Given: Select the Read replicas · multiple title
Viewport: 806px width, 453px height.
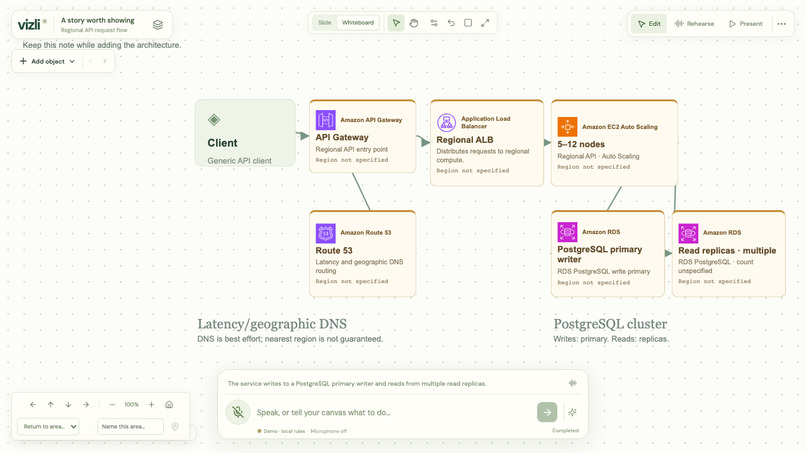Looking at the screenshot, I should [727, 250].
